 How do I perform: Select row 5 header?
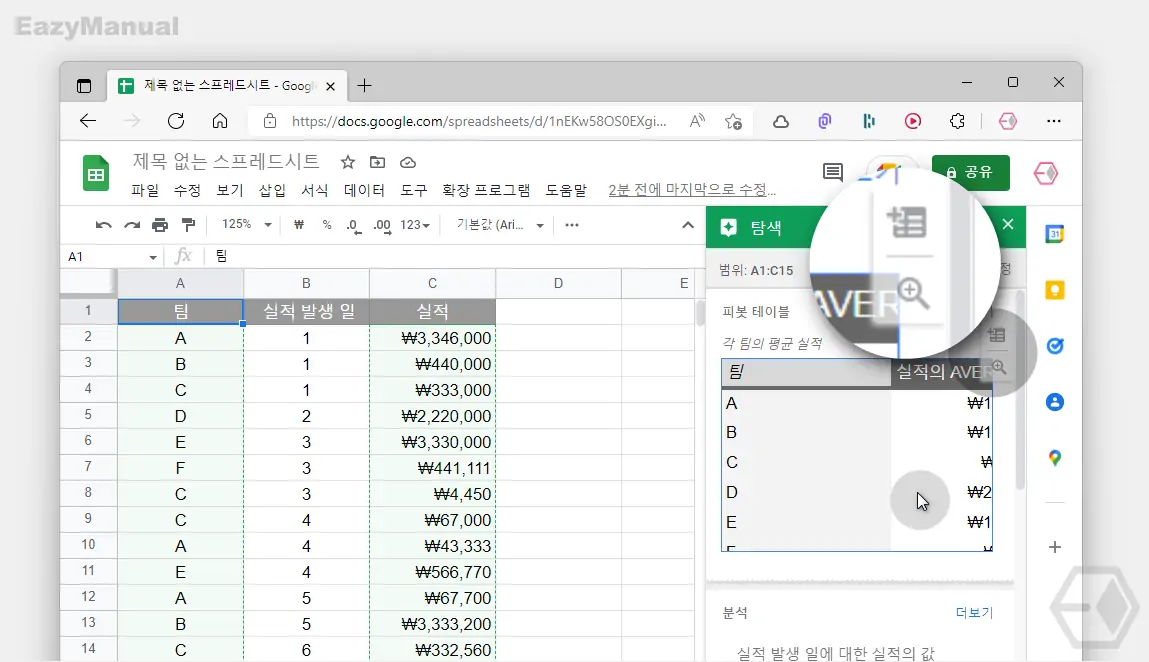coord(88,416)
